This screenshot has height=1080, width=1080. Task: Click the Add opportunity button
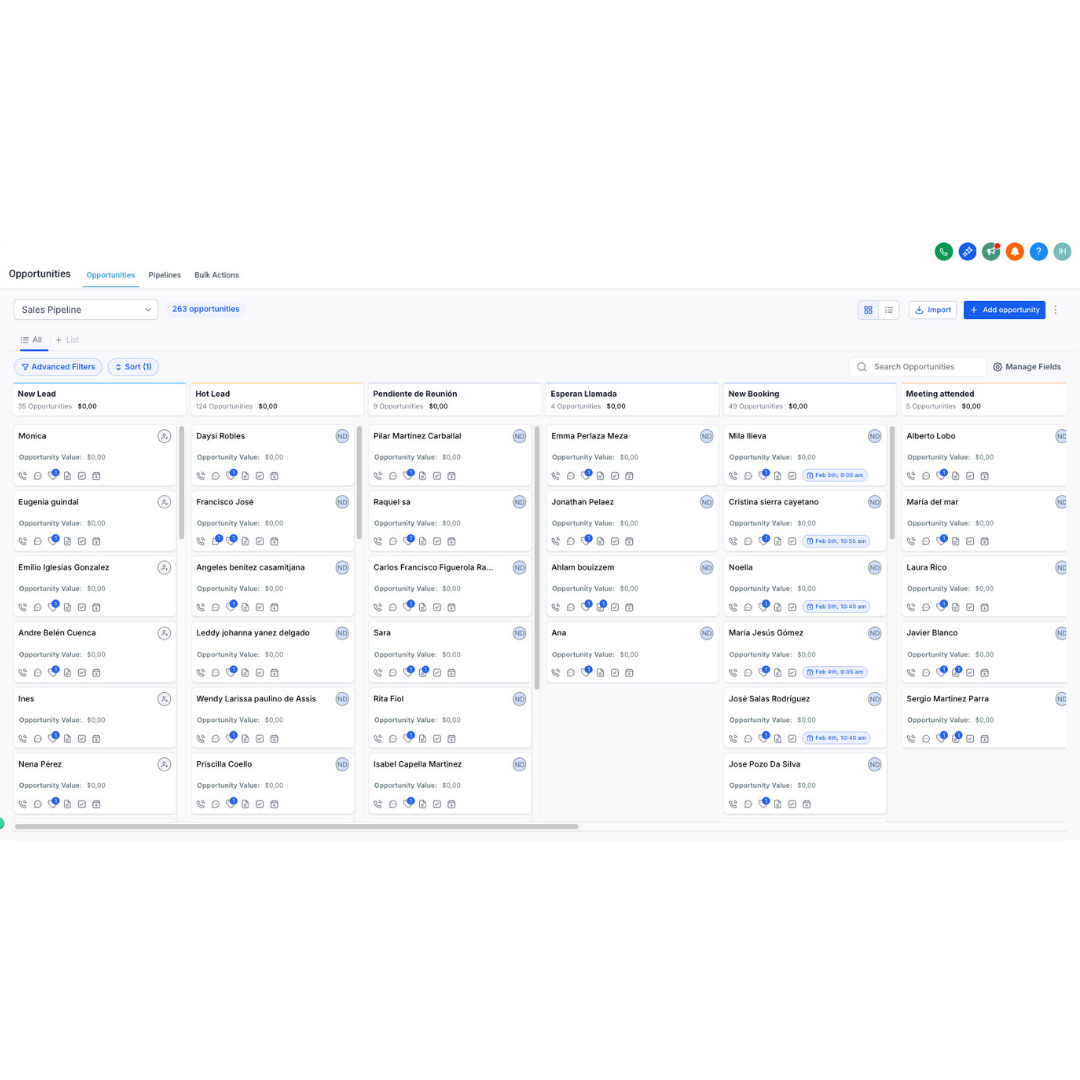(x=1004, y=310)
